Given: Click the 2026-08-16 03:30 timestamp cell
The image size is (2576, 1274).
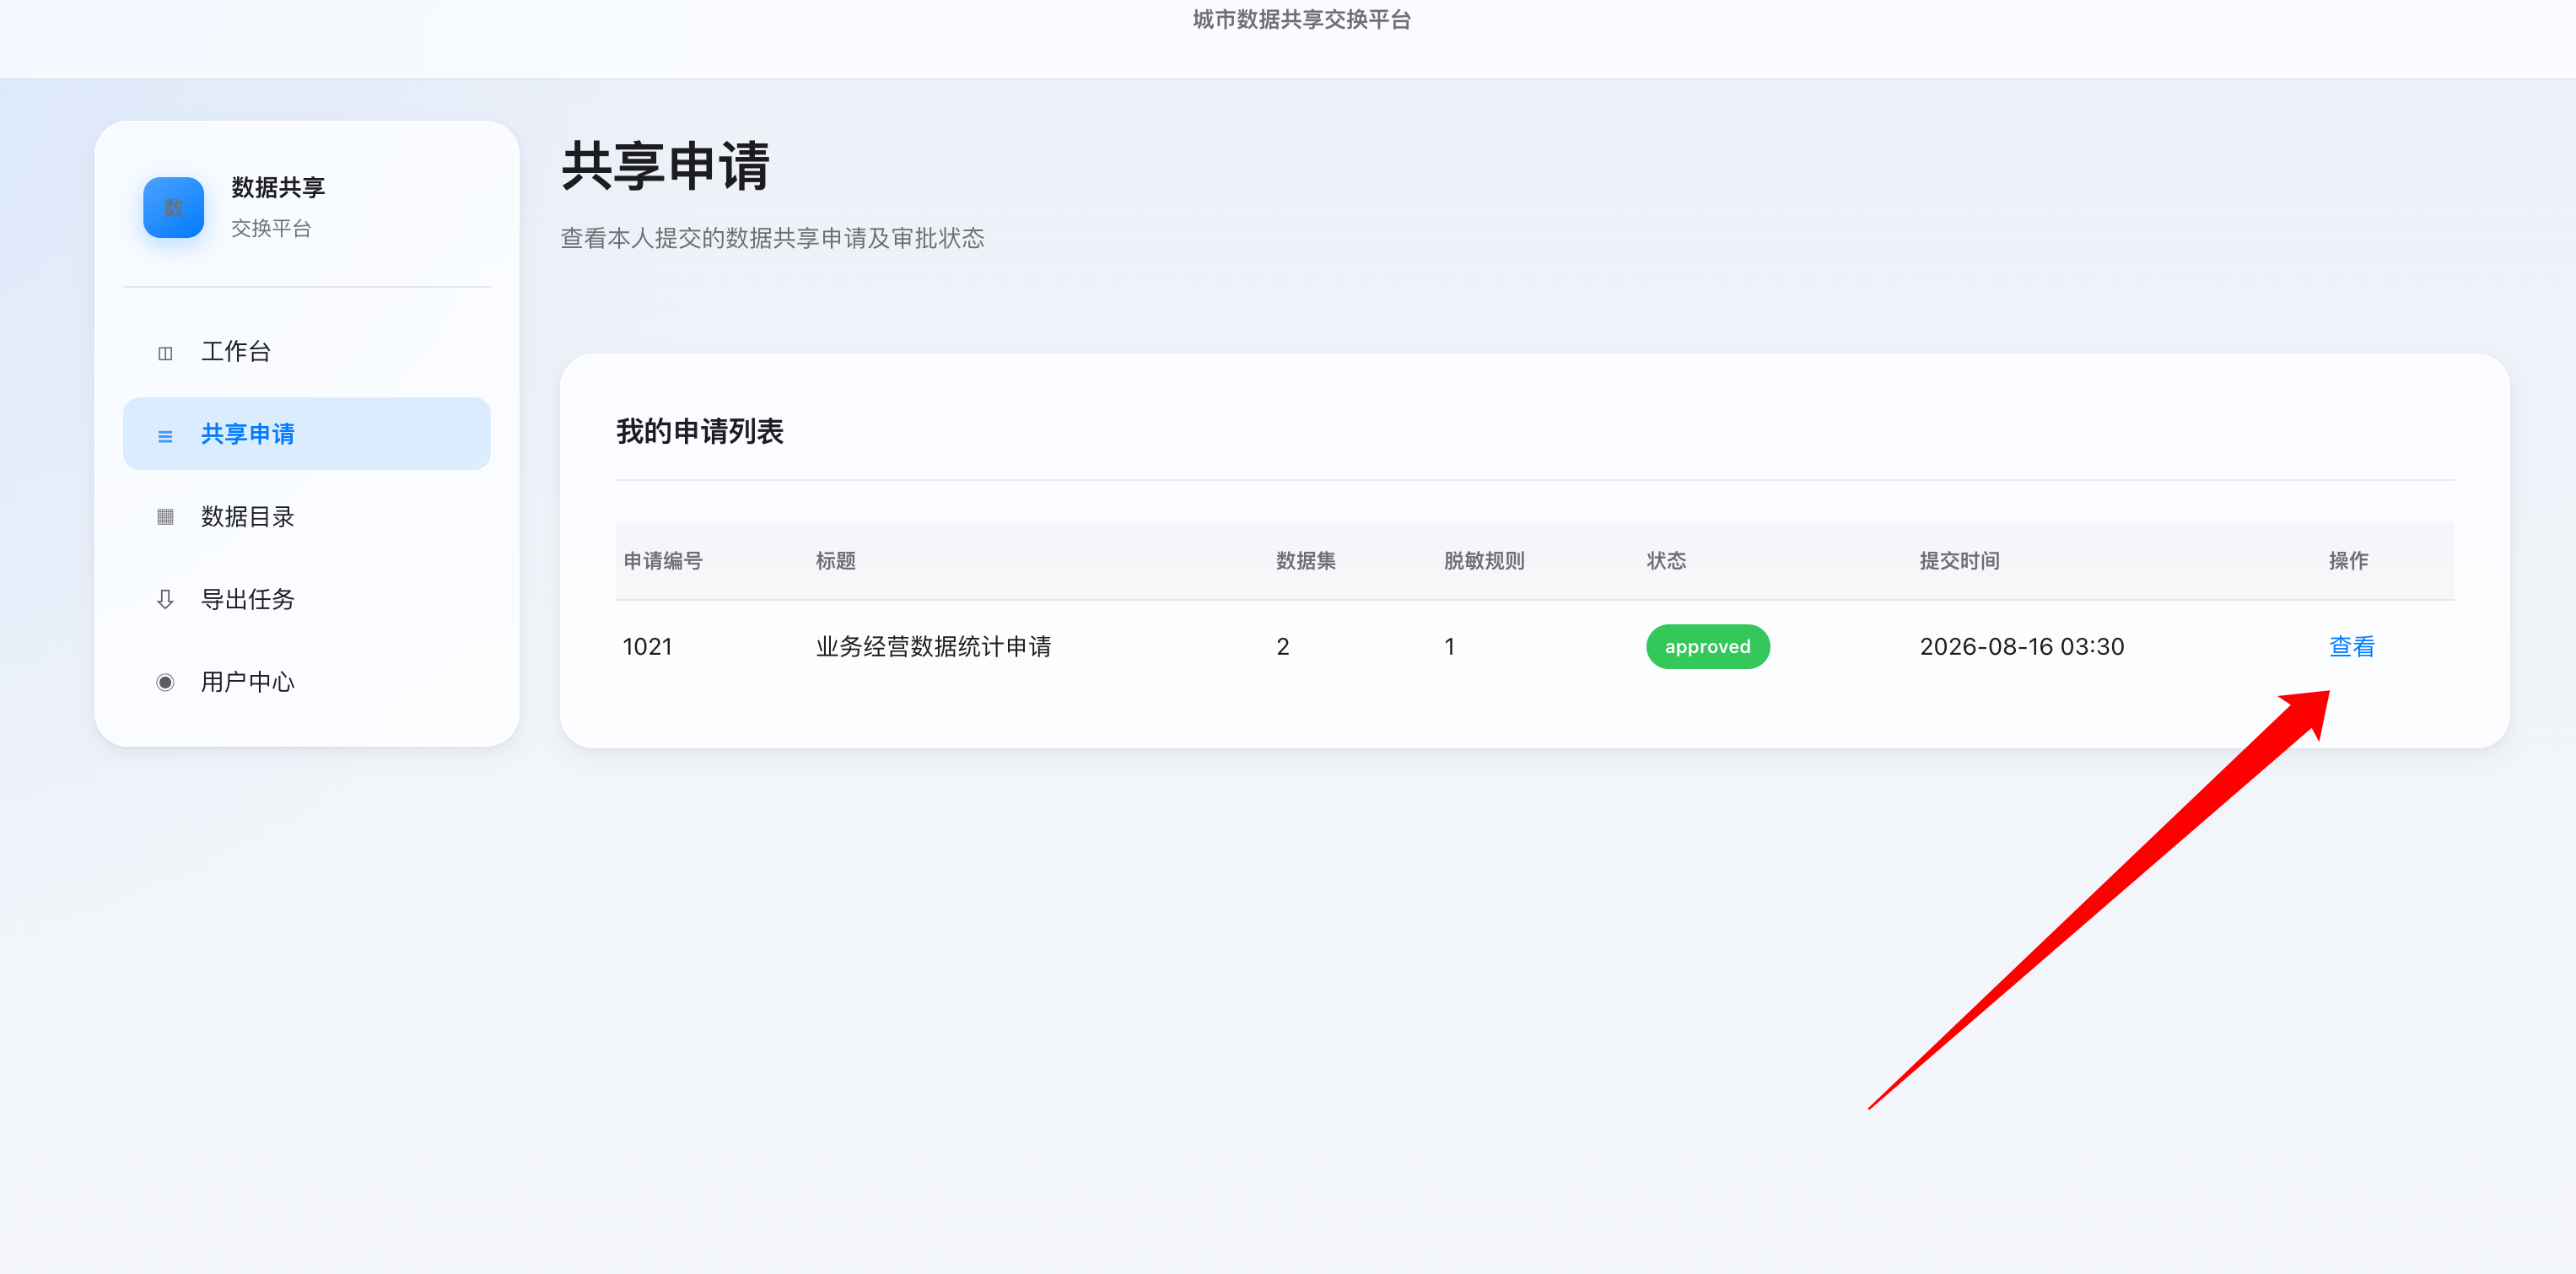Looking at the screenshot, I should tap(2021, 647).
